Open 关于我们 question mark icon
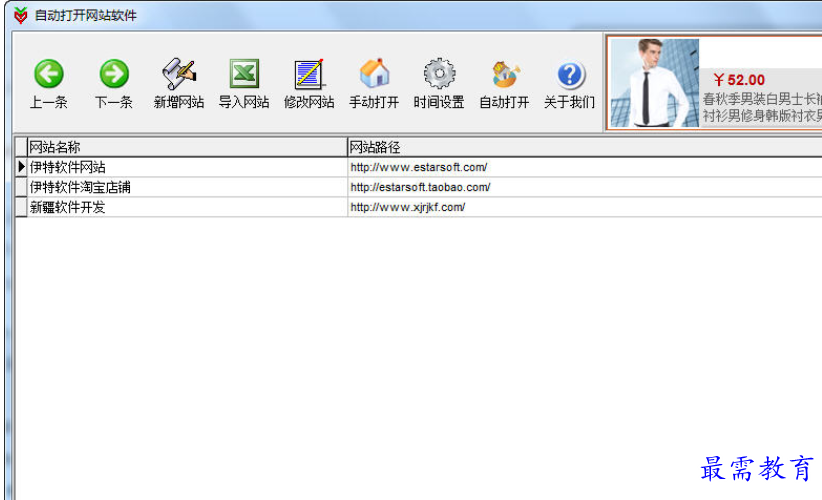The image size is (822, 500). [x=569, y=74]
